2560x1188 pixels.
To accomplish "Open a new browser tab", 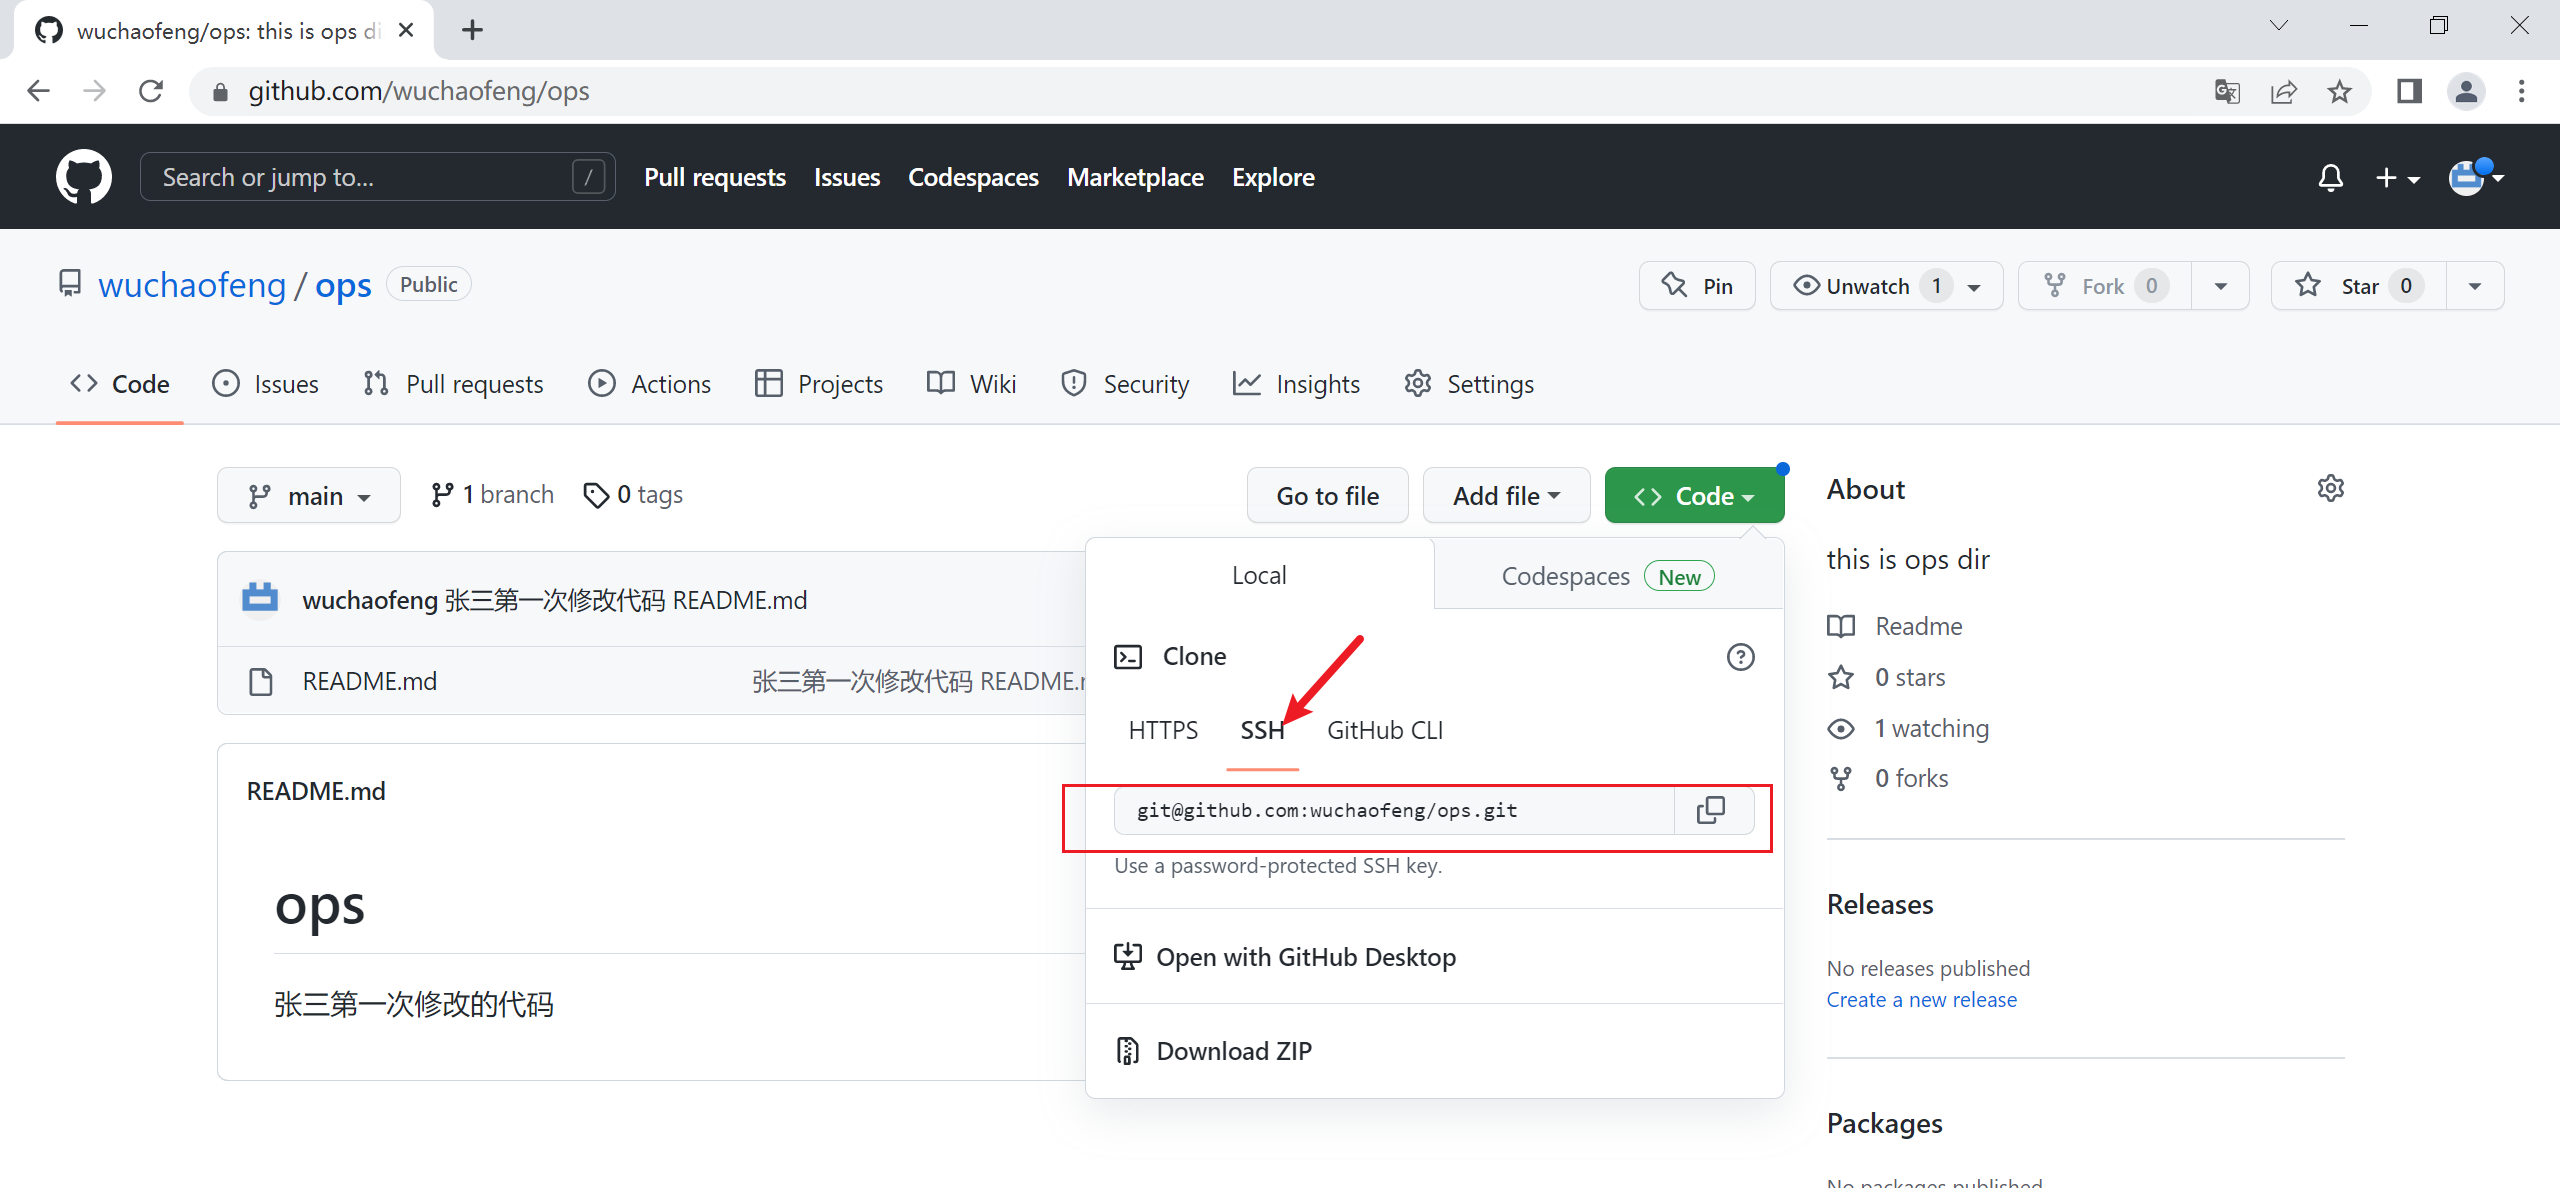I will [472, 30].
